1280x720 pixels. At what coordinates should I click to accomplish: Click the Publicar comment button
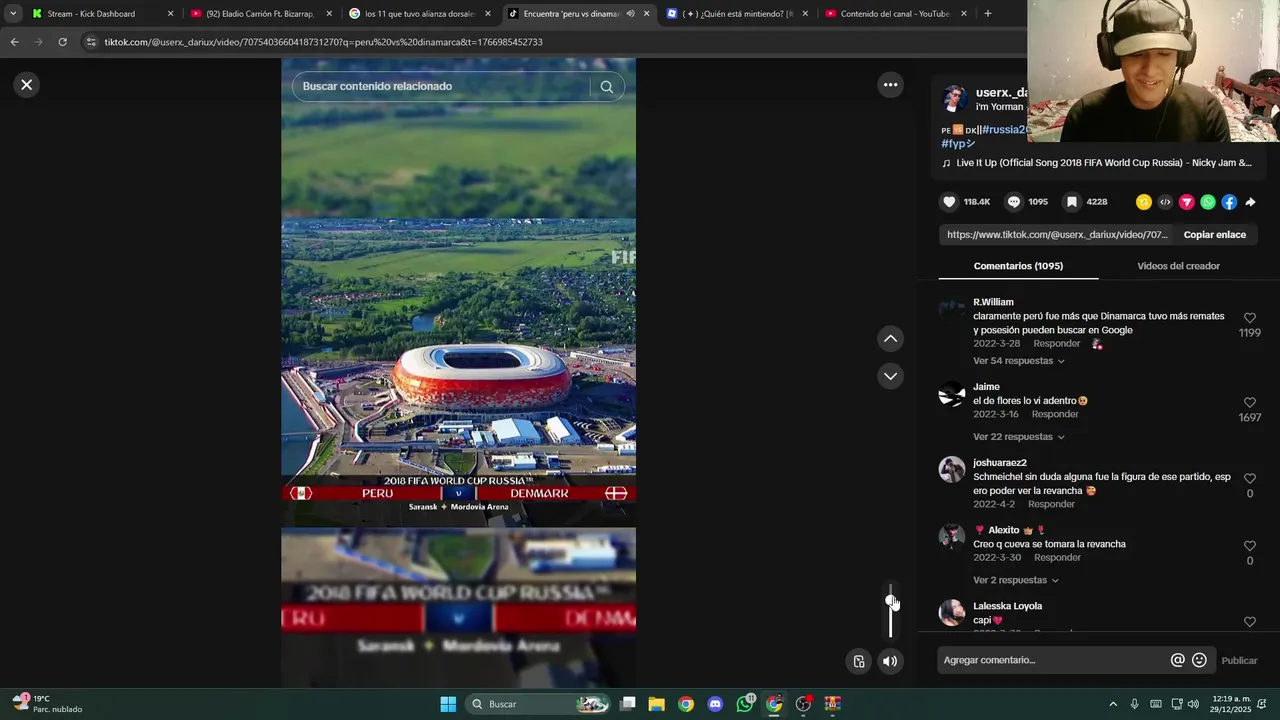[x=1239, y=660]
